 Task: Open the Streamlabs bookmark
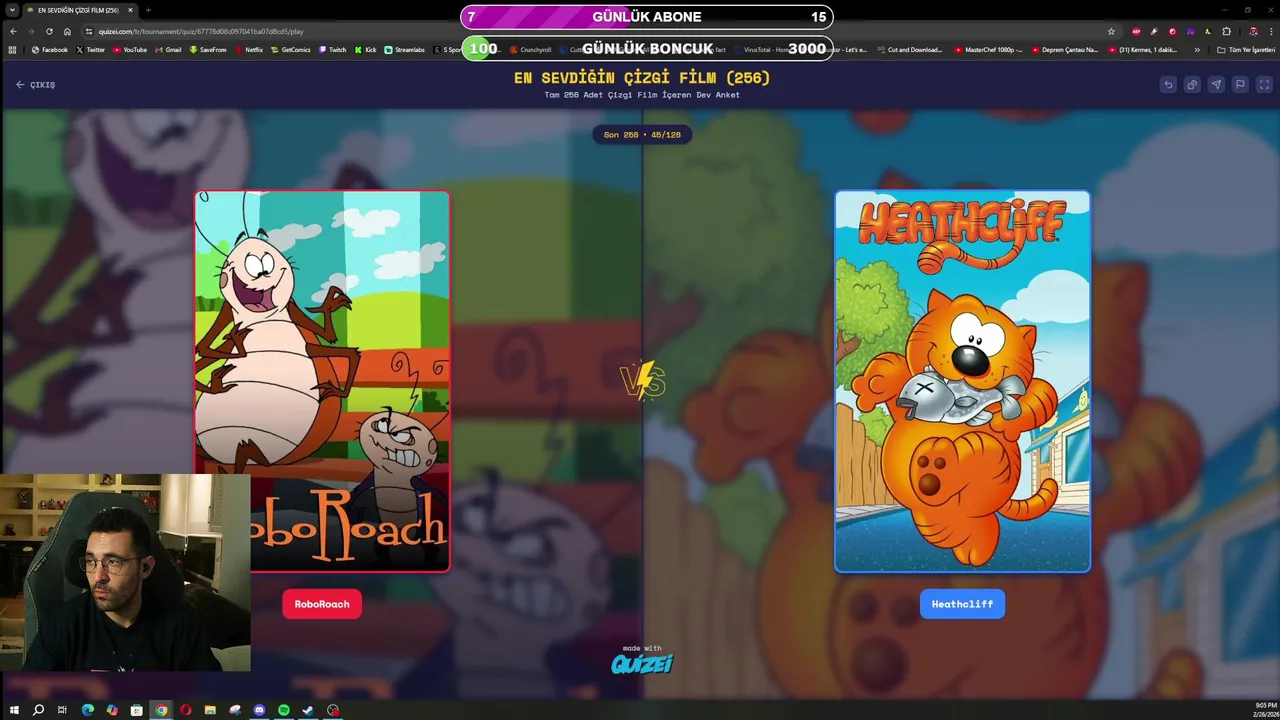[x=405, y=49]
